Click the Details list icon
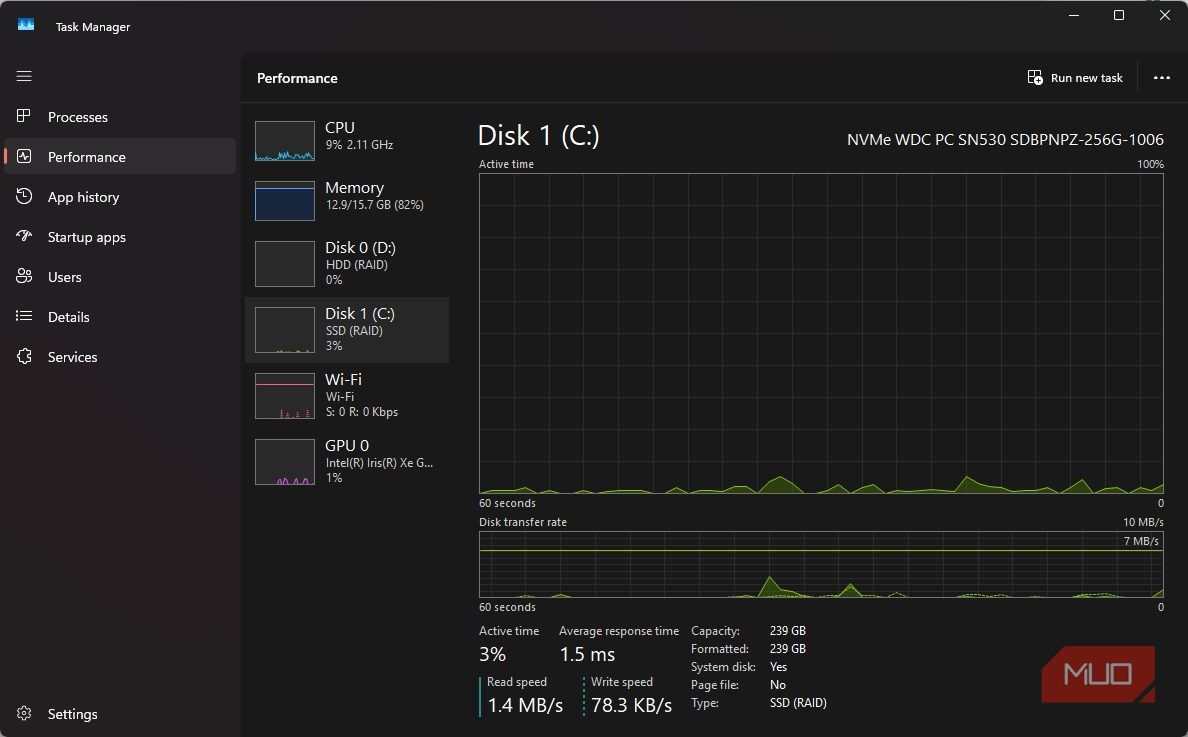The image size is (1188, 737). click(x=23, y=316)
